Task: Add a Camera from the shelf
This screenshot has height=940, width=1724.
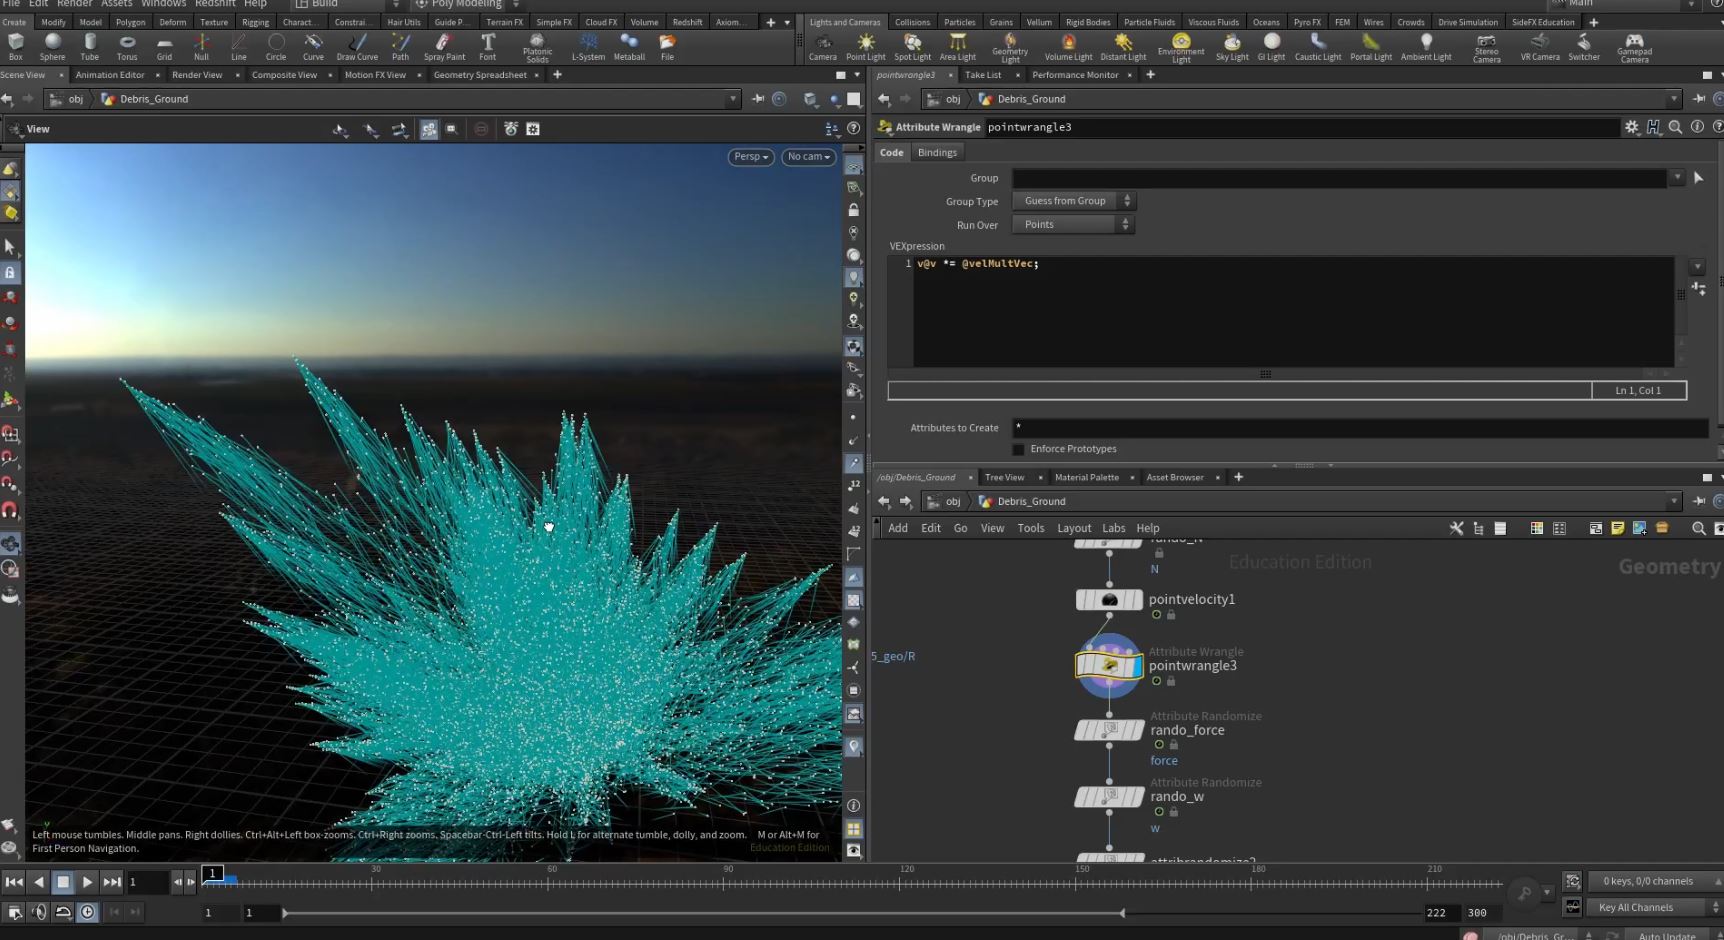Action: (823, 46)
